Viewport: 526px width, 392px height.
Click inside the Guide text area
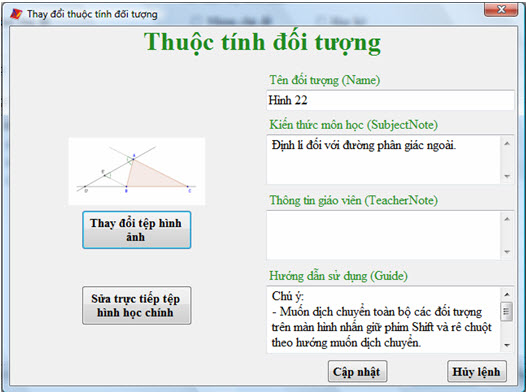[x=384, y=320]
